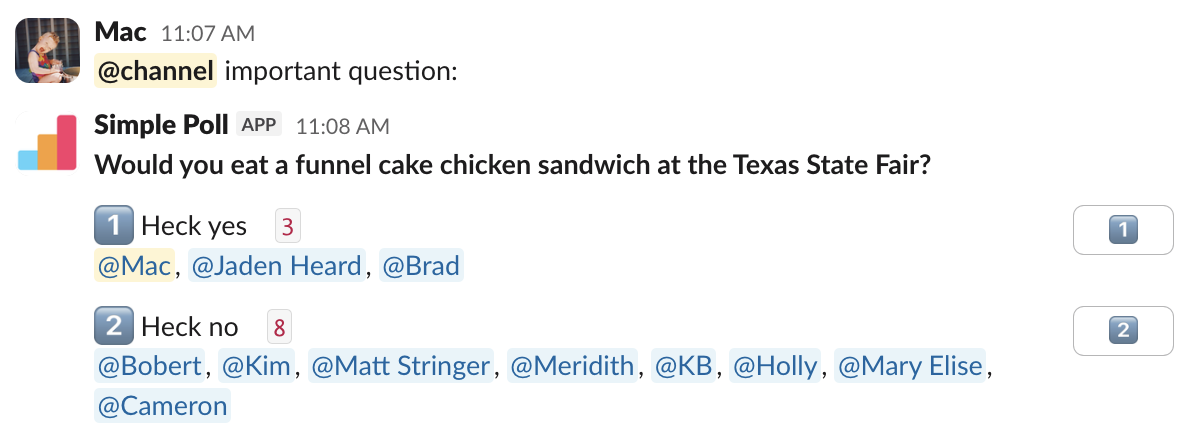Click the Simple Poll app icon
This screenshot has height=444, width=1194.
(x=48, y=143)
